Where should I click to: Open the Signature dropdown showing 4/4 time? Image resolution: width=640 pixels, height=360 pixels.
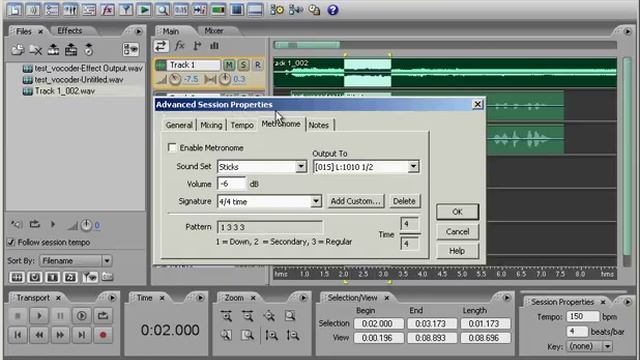(x=316, y=201)
